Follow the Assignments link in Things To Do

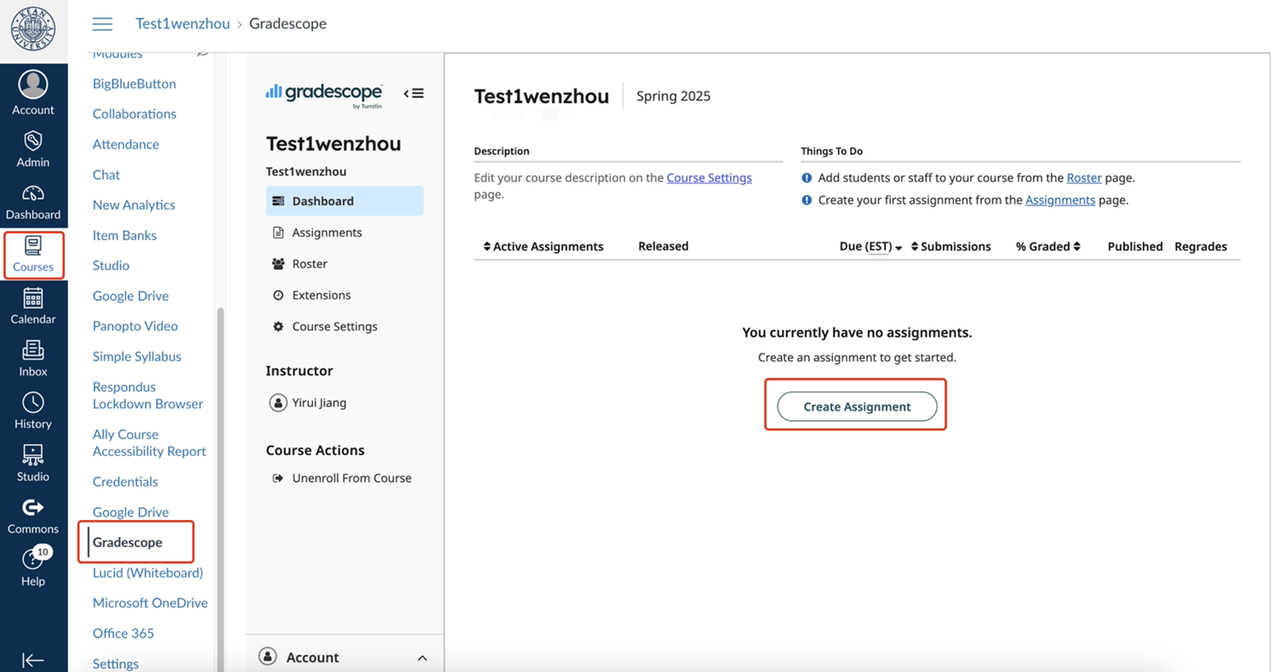click(x=1060, y=200)
